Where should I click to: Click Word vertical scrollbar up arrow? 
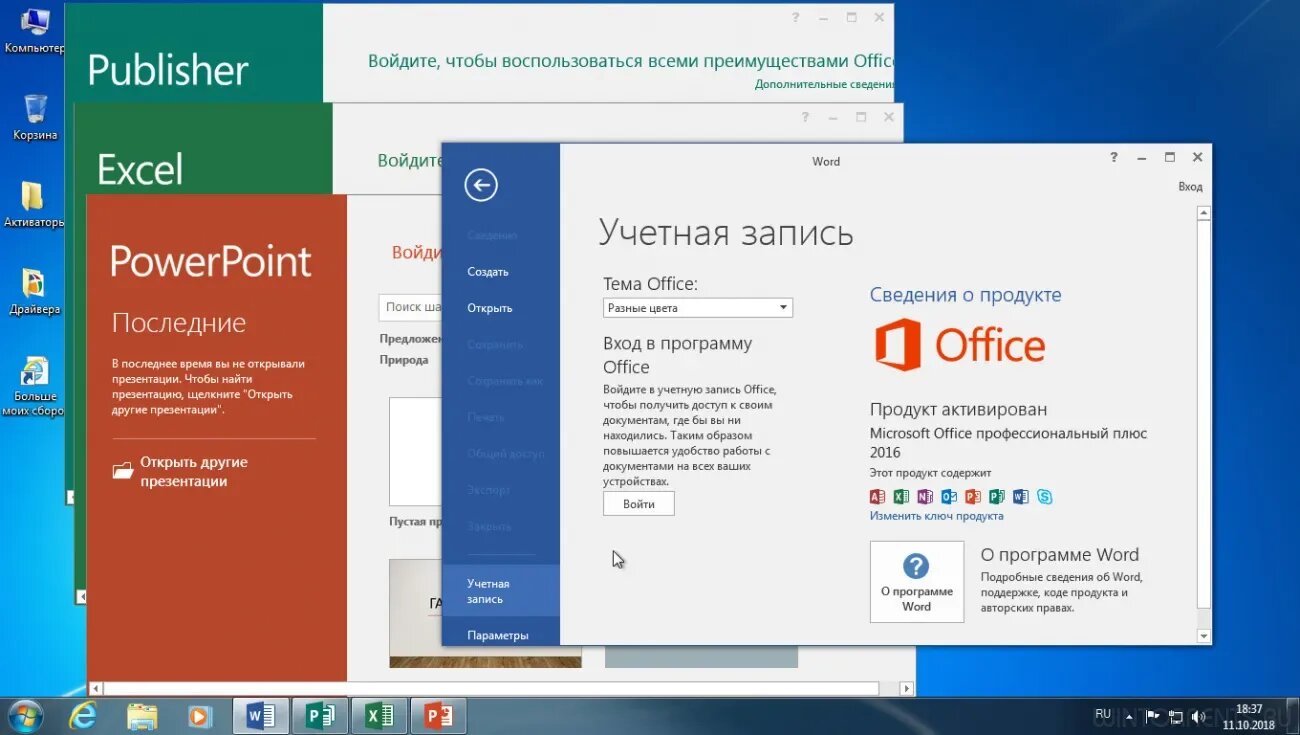pos(1204,213)
